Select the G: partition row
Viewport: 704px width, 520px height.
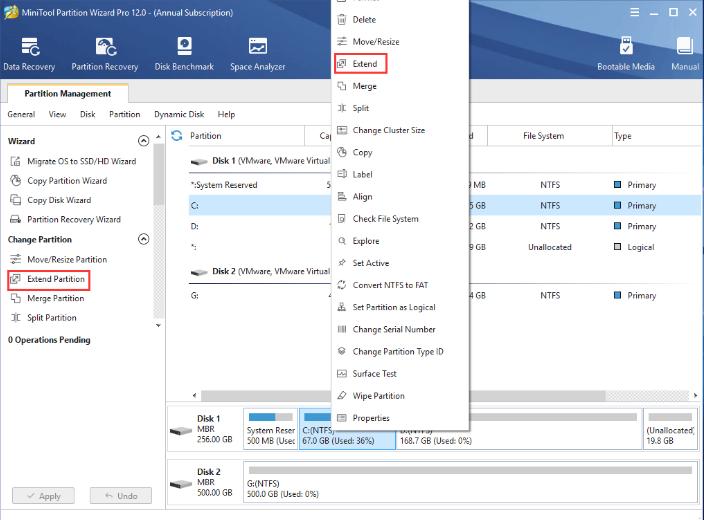click(x=260, y=295)
